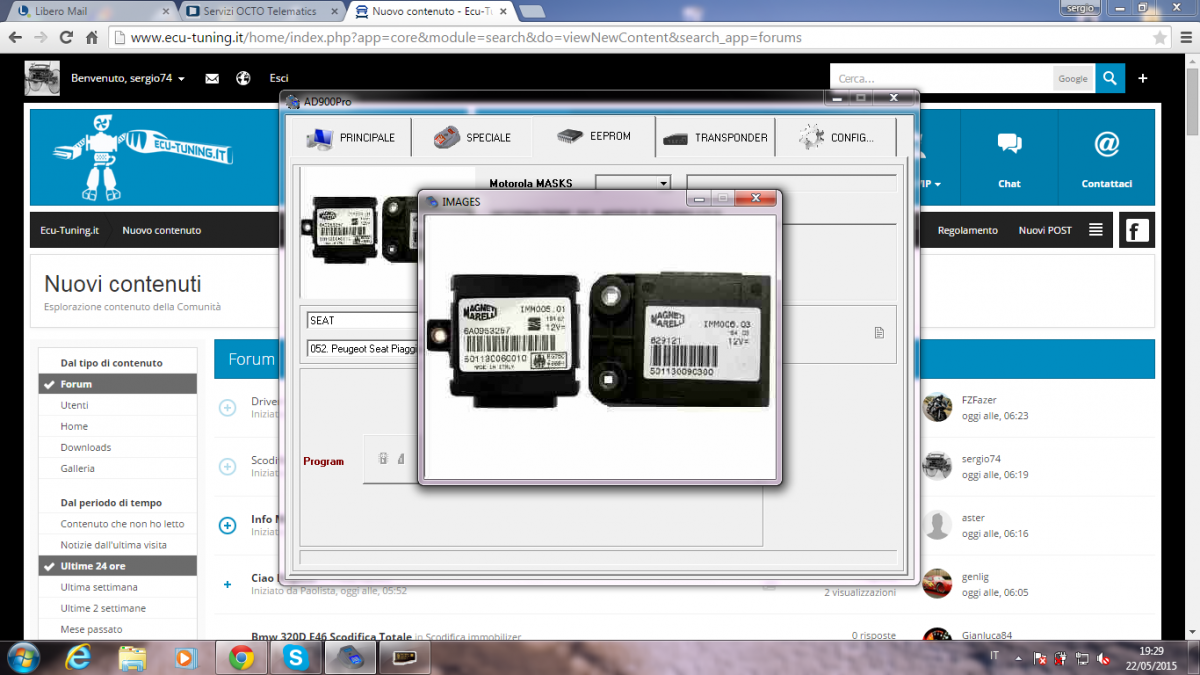Select the Utenti content type filter

coord(117,405)
